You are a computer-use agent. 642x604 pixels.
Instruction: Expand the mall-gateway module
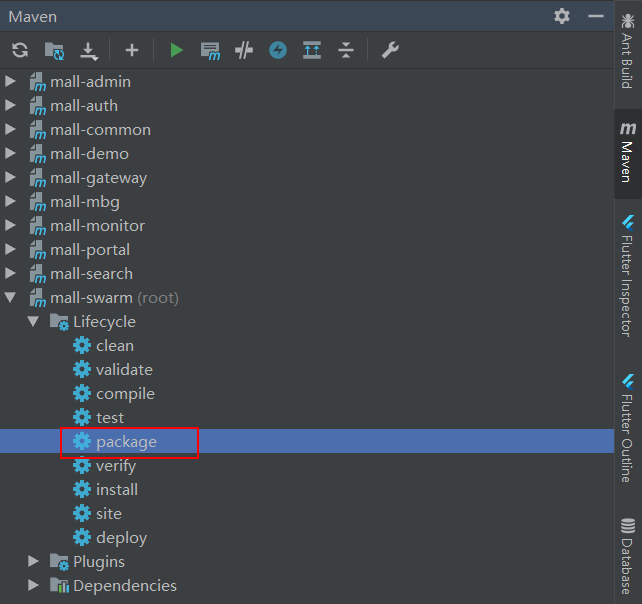point(10,177)
